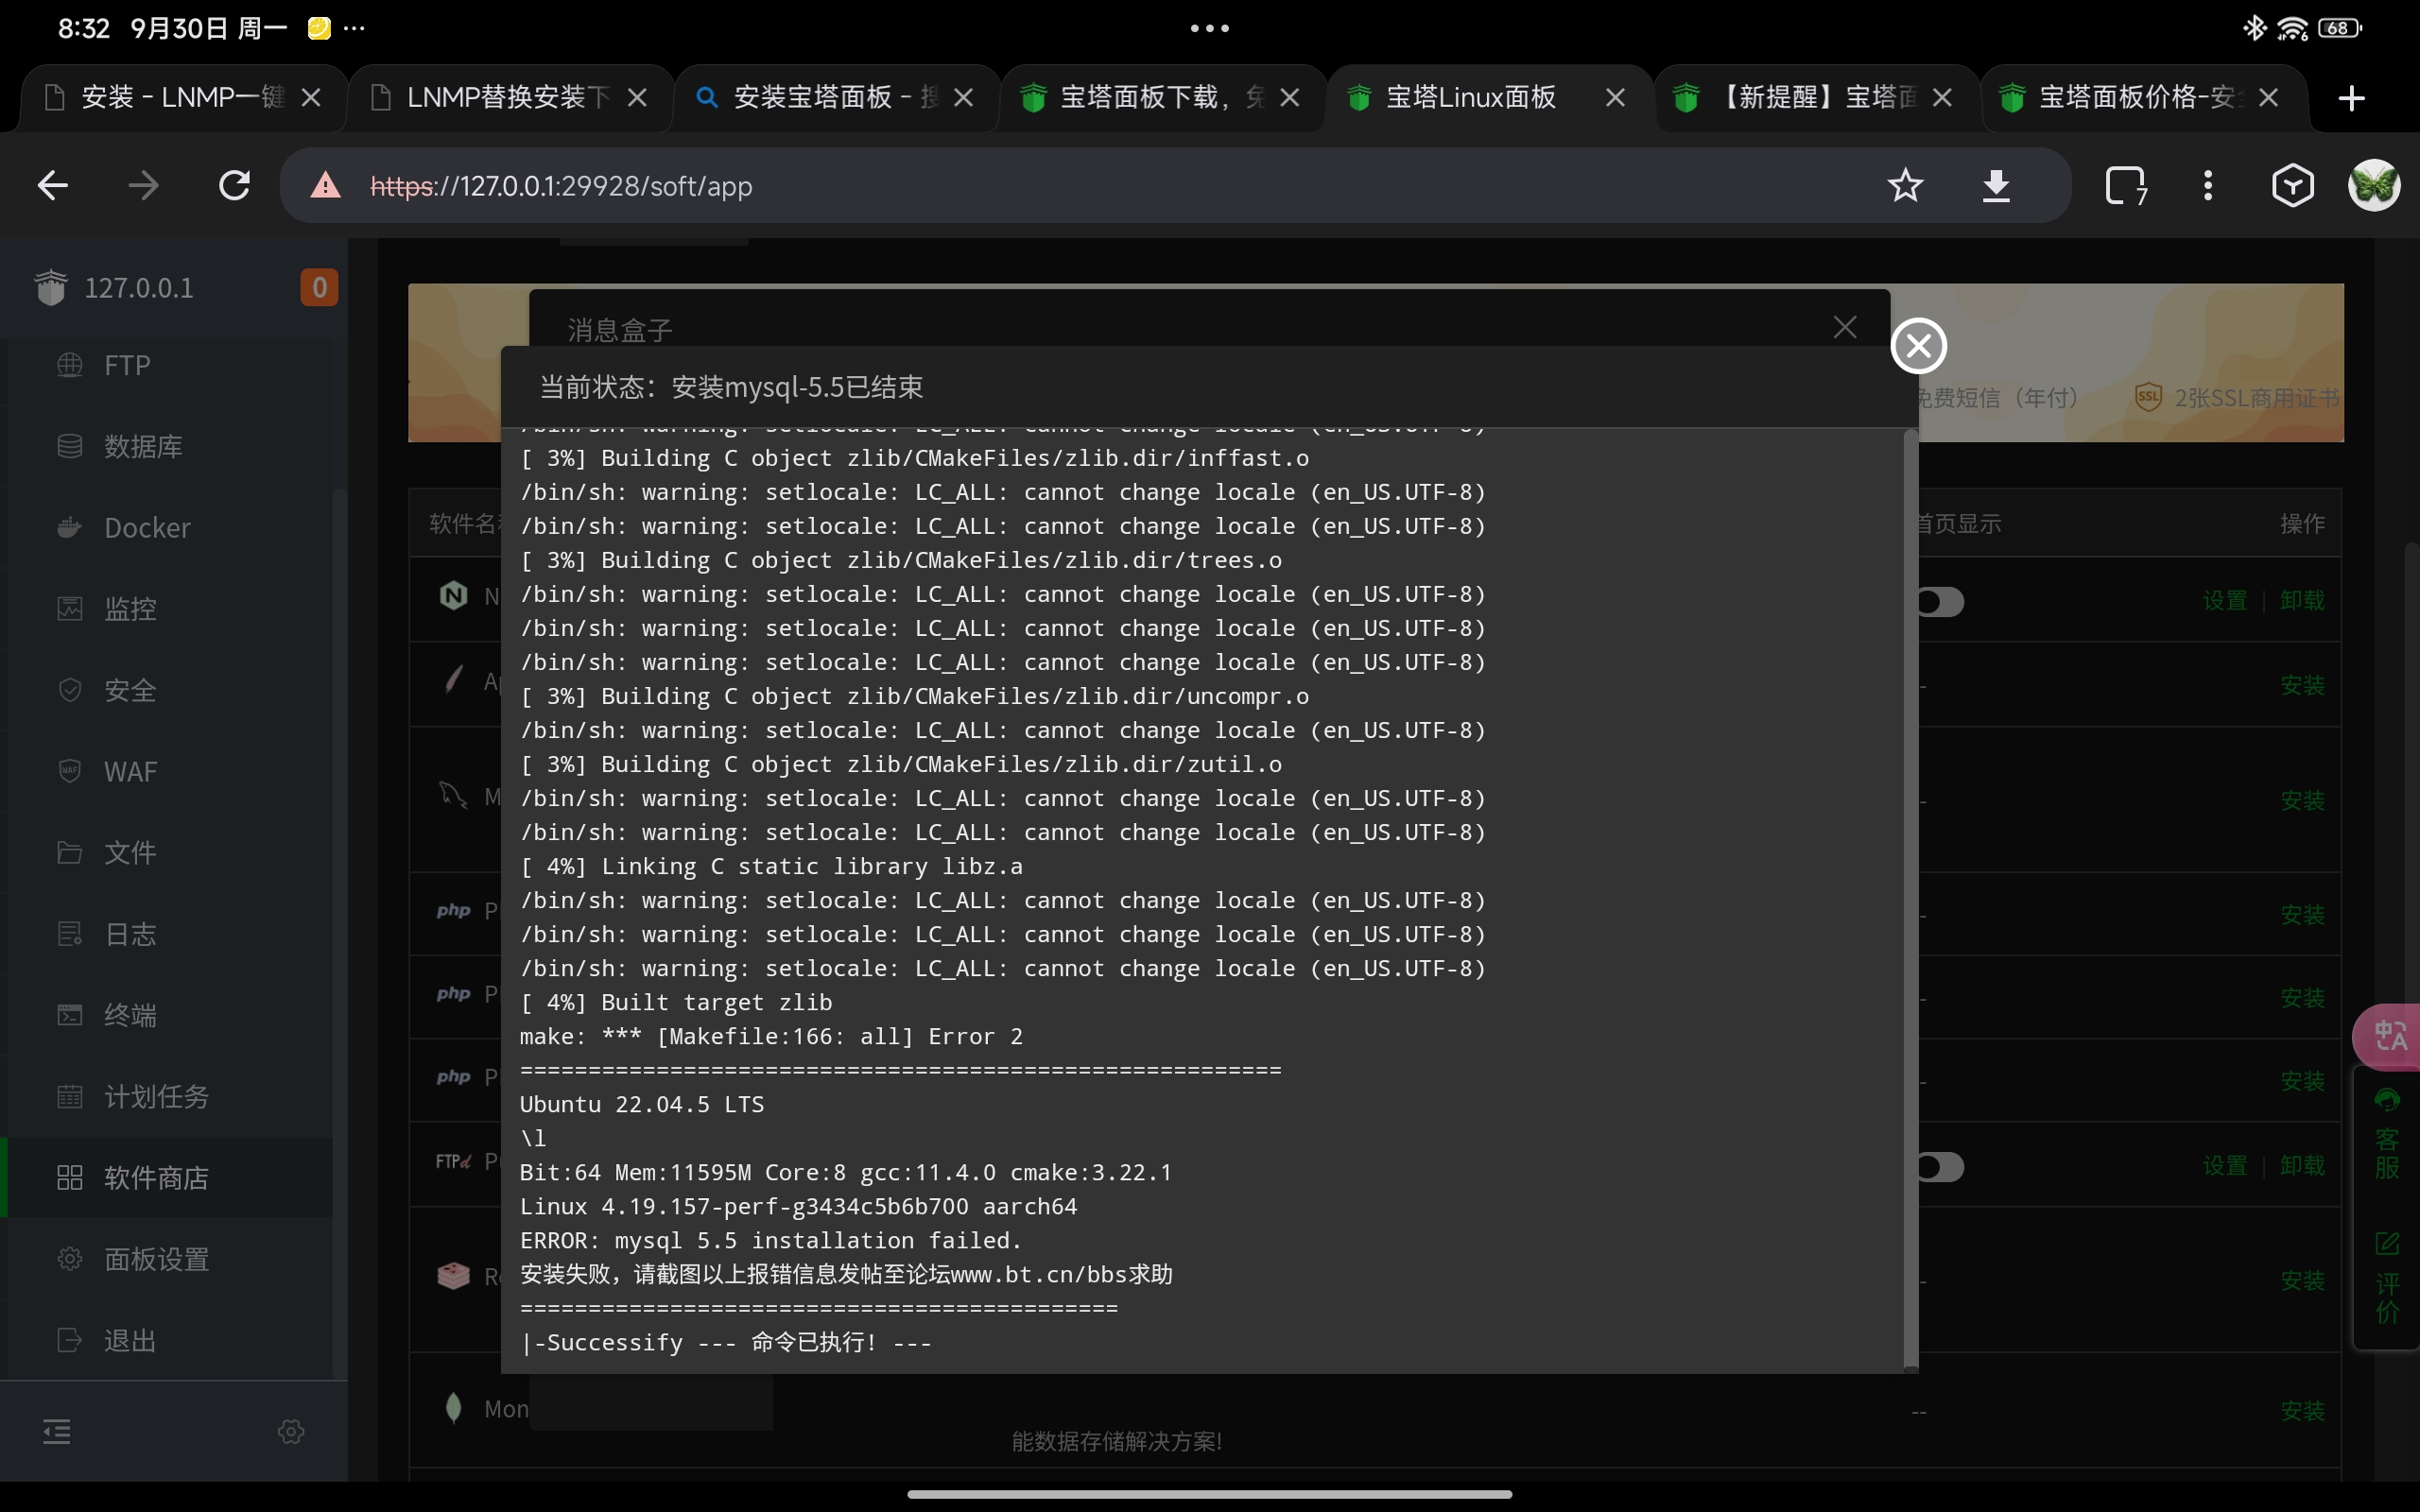Open 终端 in the sidebar
This screenshot has width=2420, height=1512.
pos(170,1015)
